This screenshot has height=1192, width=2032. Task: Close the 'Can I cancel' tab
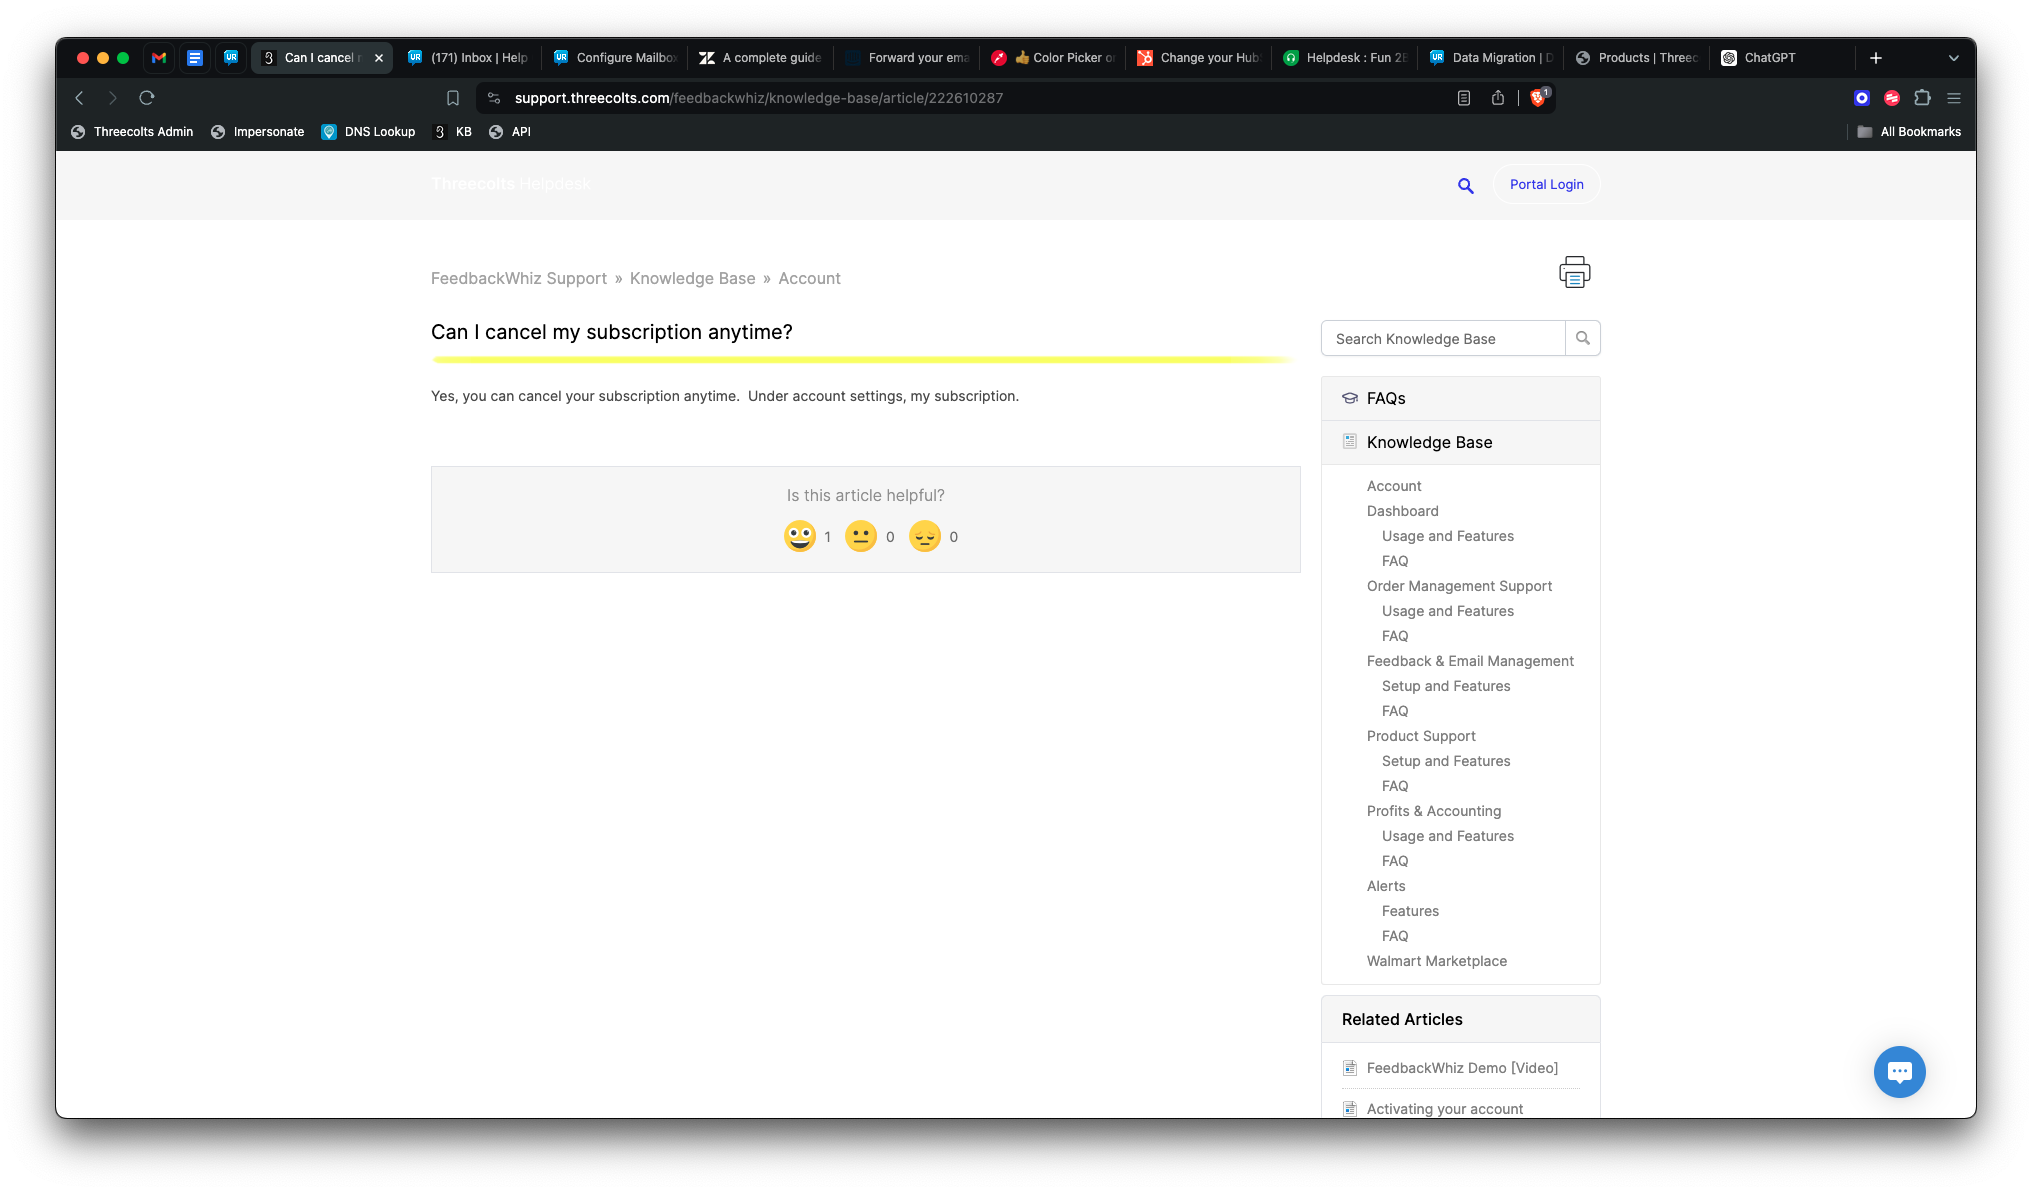(379, 58)
